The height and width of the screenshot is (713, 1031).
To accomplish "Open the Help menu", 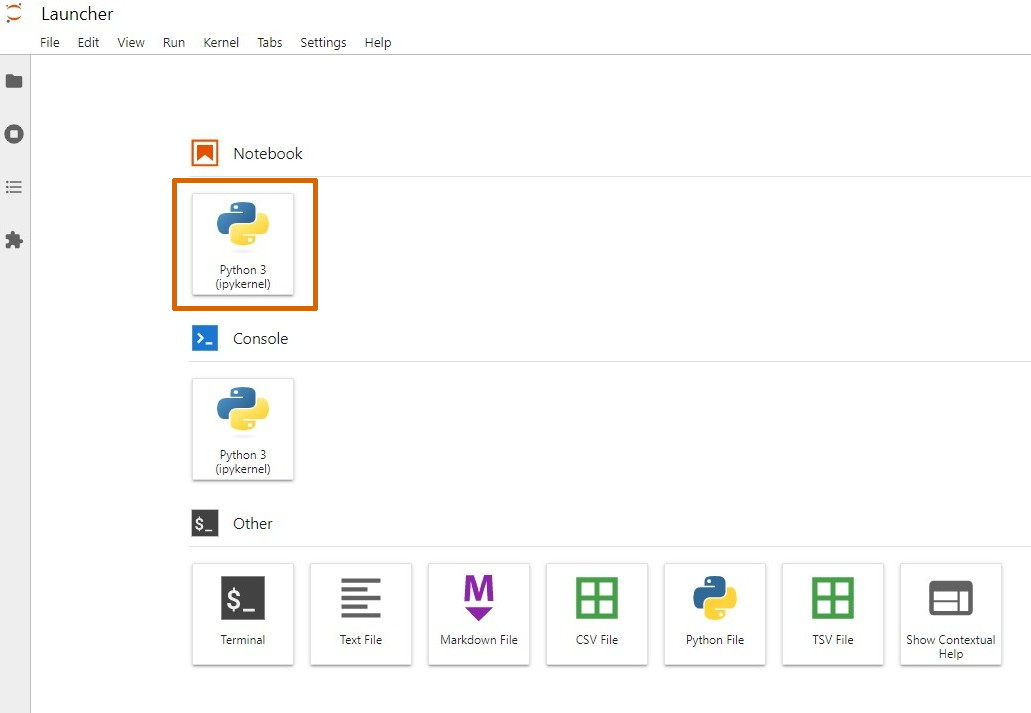I will tap(378, 42).
